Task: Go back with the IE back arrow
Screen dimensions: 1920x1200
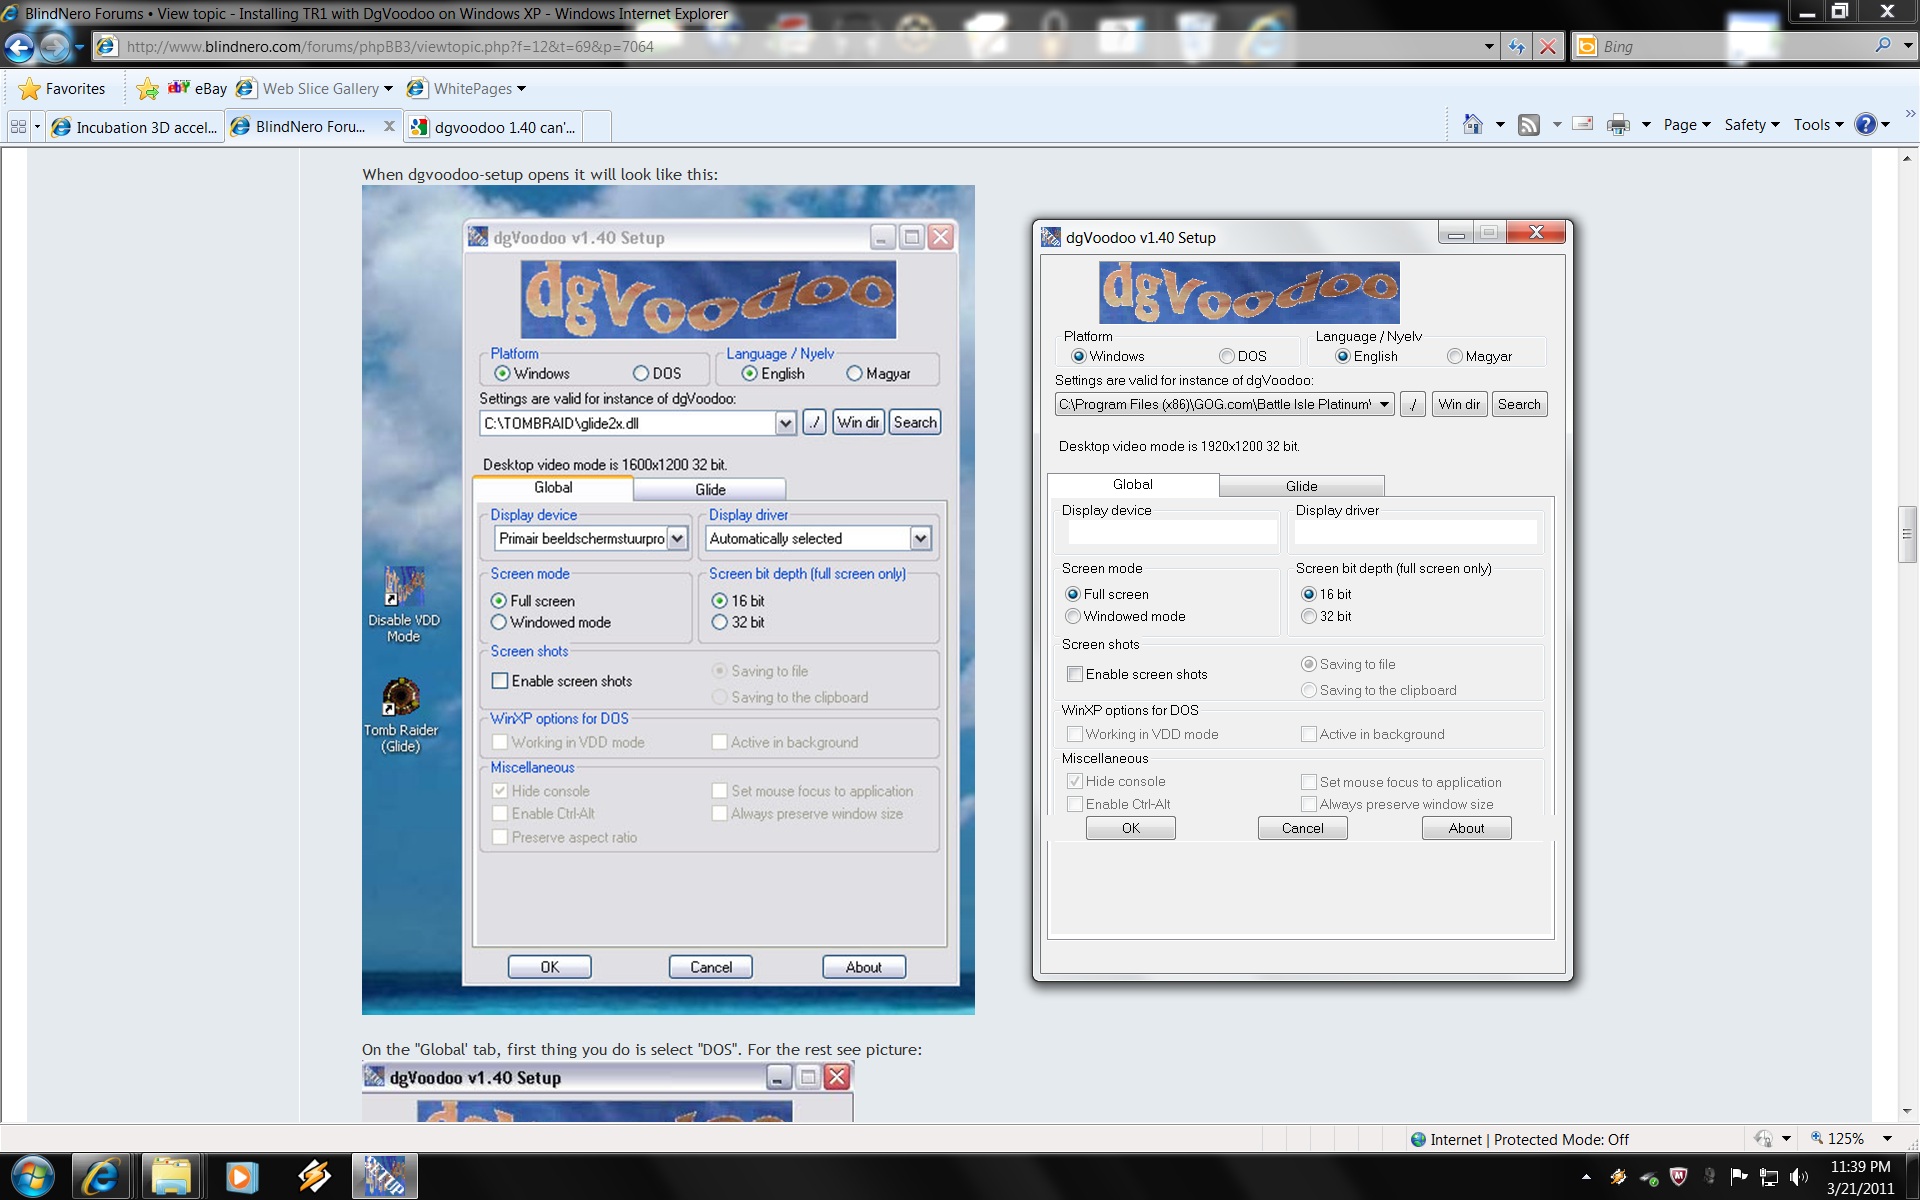Action: coord(20,47)
